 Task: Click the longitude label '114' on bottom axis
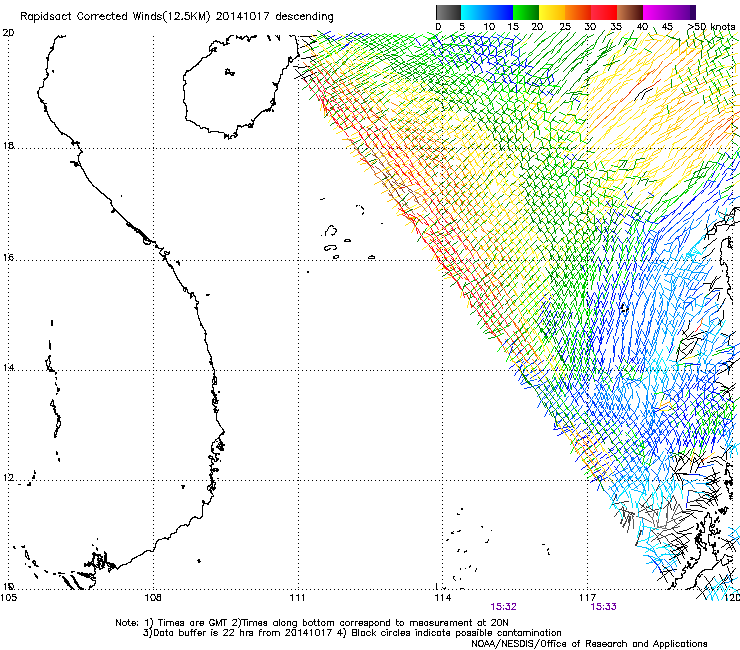tap(443, 598)
